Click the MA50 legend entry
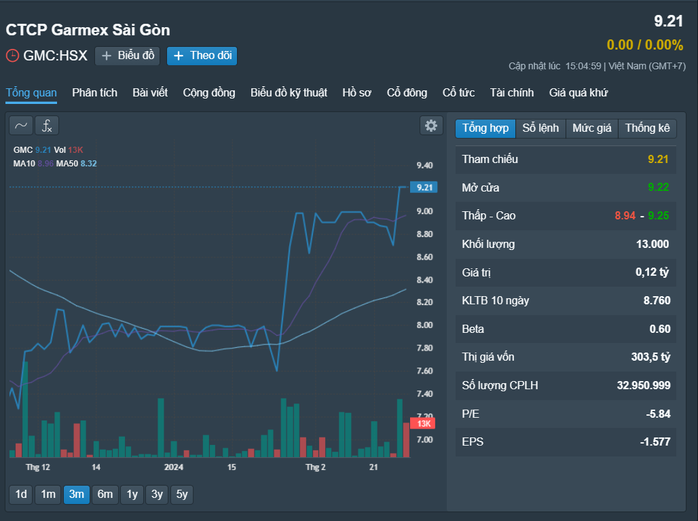Viewport: 698px width, 521px height. click(x=76, y=163)
